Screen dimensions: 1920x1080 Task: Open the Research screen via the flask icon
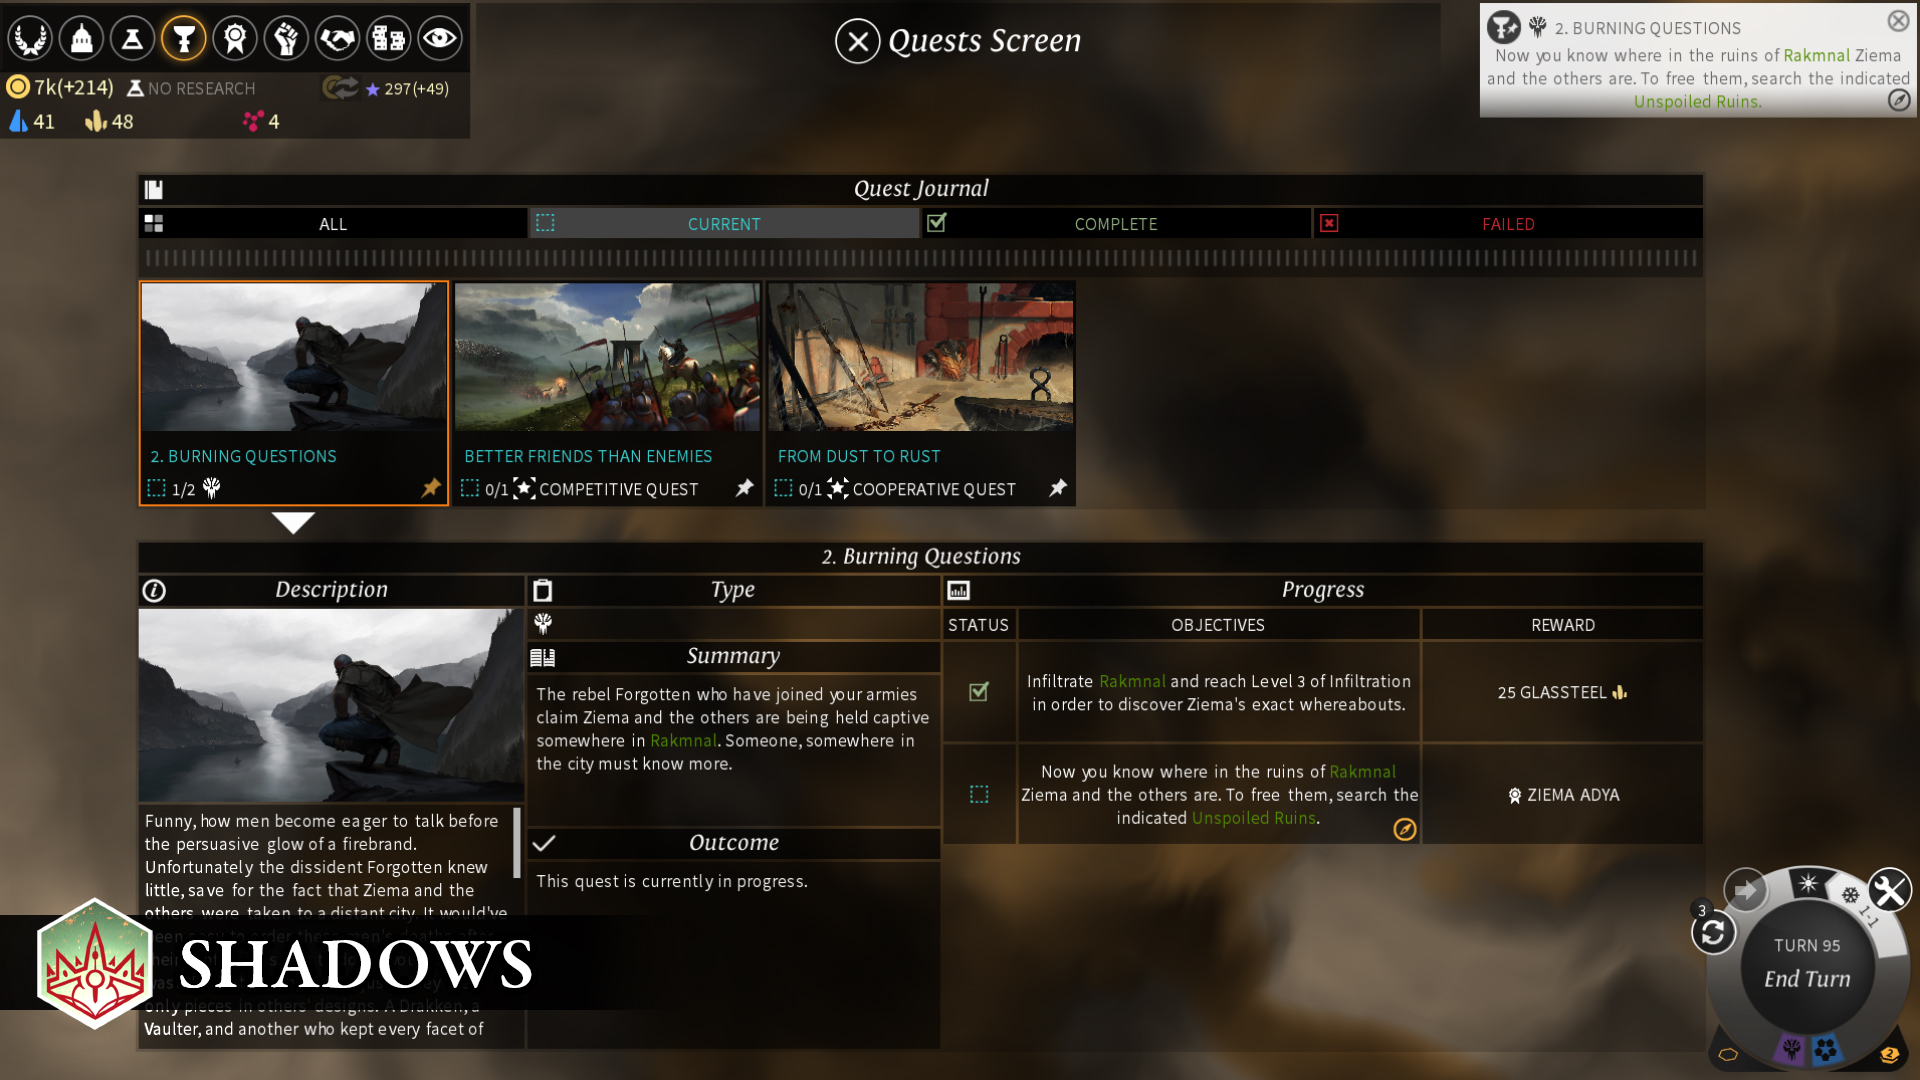point(131,38)
